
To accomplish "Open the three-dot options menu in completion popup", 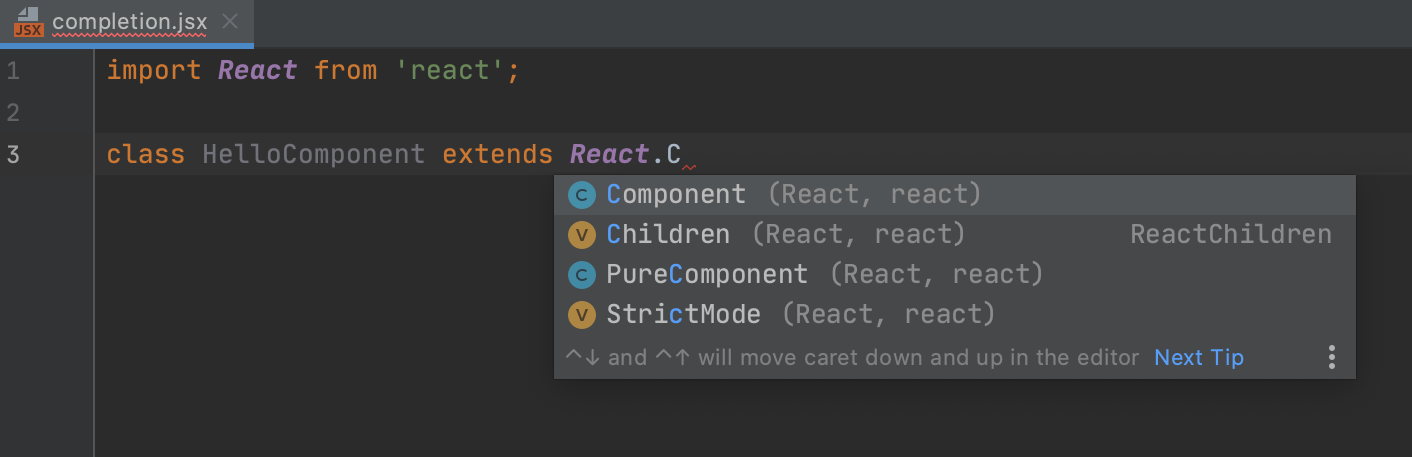I will (1331, 357).
